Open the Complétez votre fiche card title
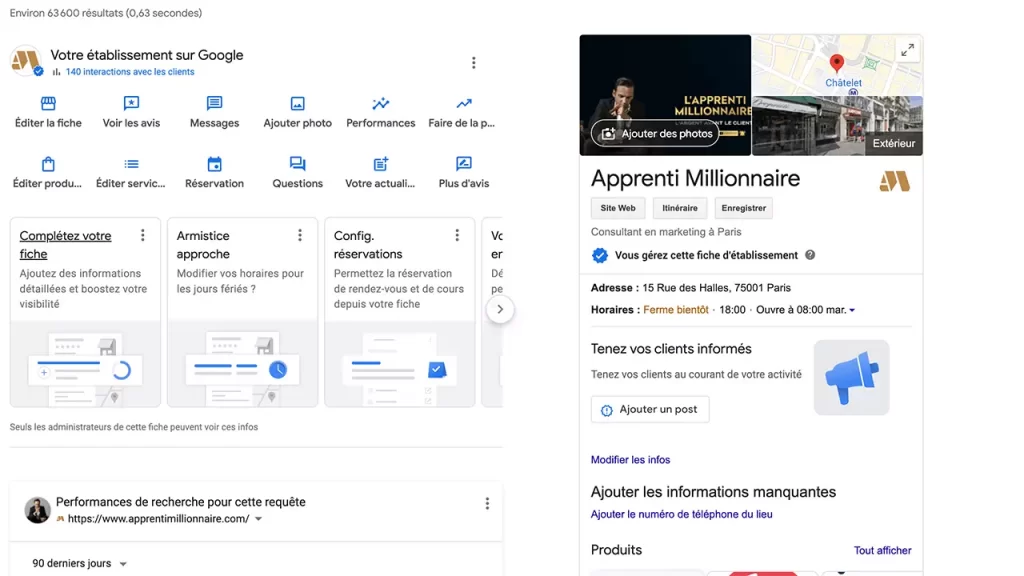Image resolution: width=1024 pixels, height=576 pixels. [x=65, y=245]
